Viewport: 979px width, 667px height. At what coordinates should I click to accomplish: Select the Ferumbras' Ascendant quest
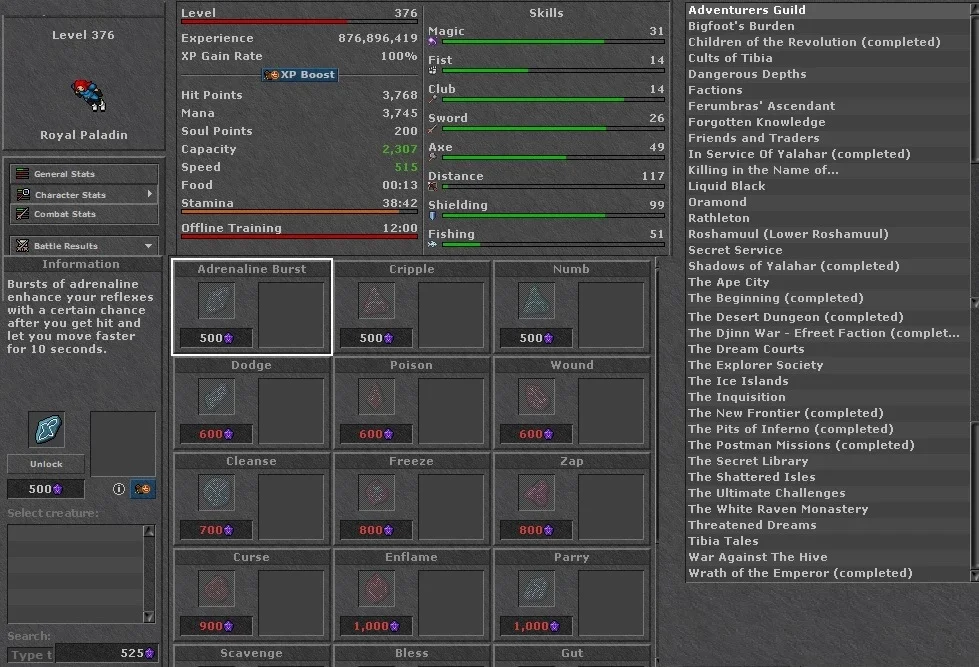(828, 106)
